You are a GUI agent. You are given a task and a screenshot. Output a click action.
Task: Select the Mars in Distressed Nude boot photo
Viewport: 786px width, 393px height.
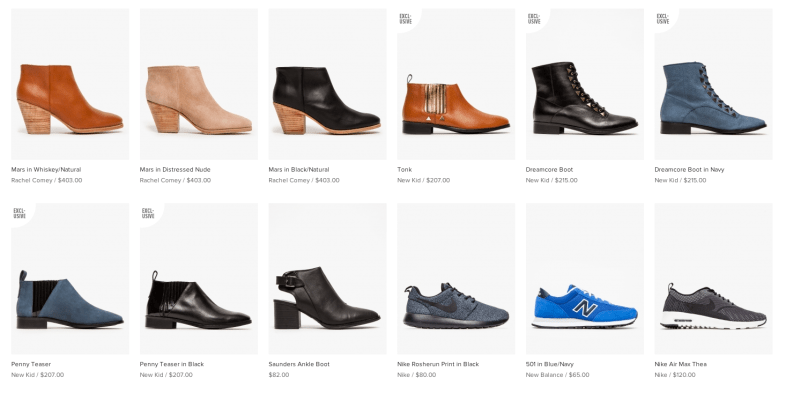click(x=199, y=84)
